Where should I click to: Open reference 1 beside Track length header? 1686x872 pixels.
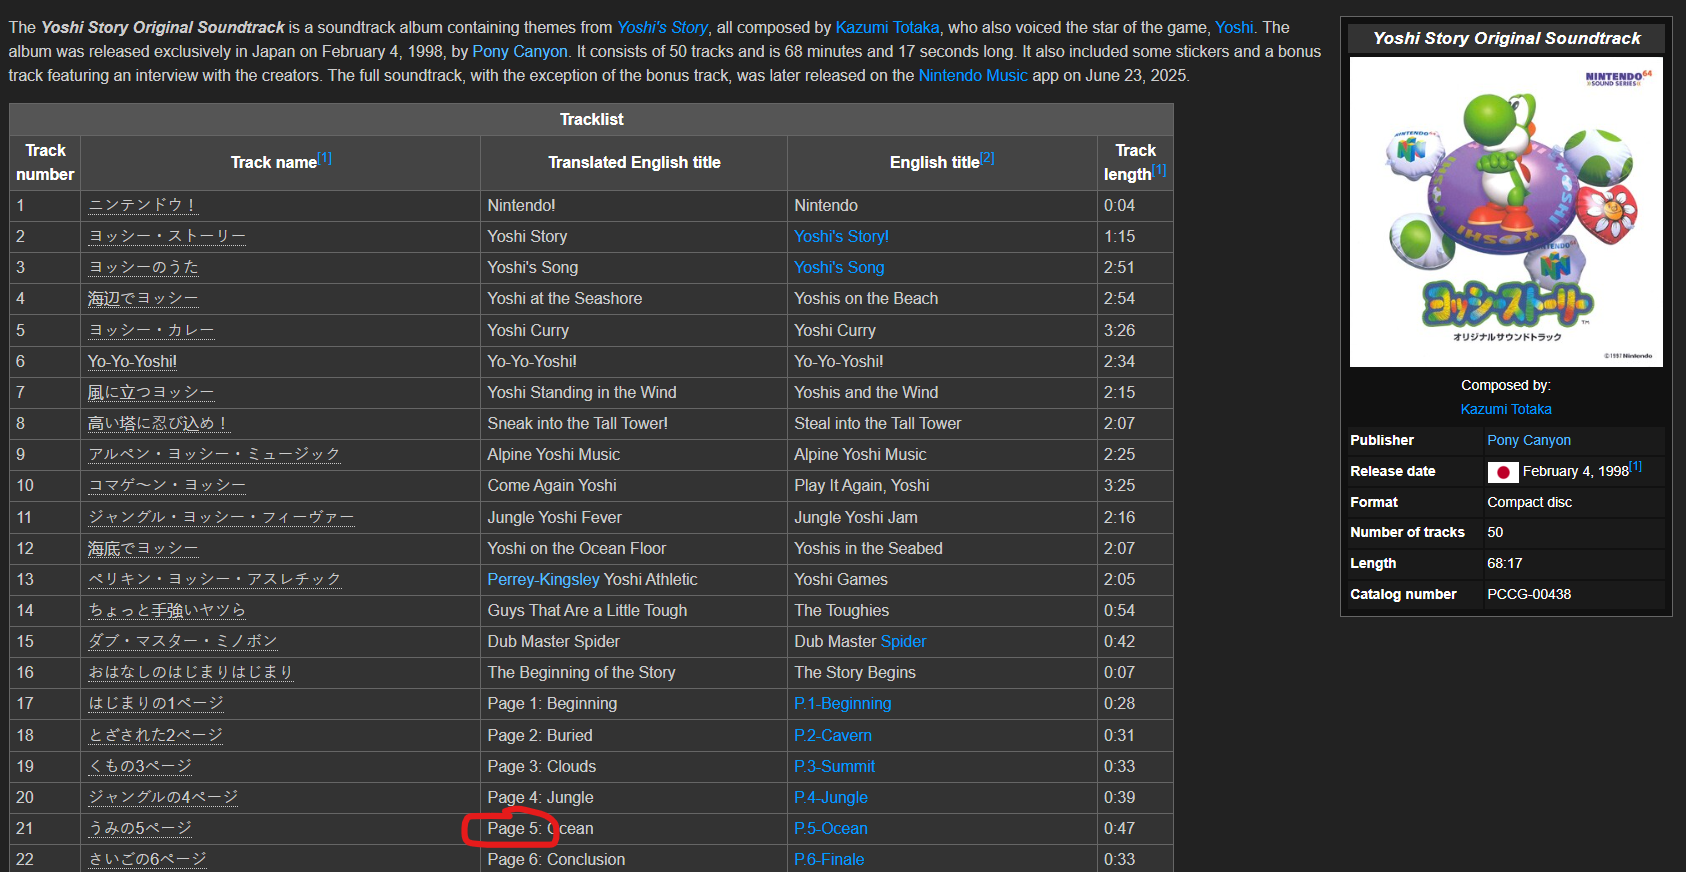[1159, 170]
